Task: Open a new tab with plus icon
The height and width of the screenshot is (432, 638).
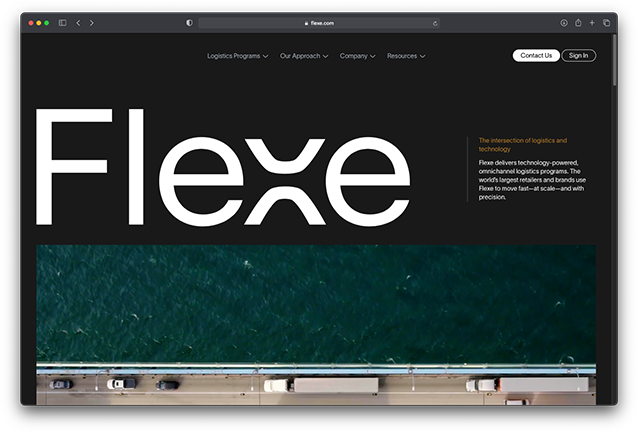Action: [592, 23]
